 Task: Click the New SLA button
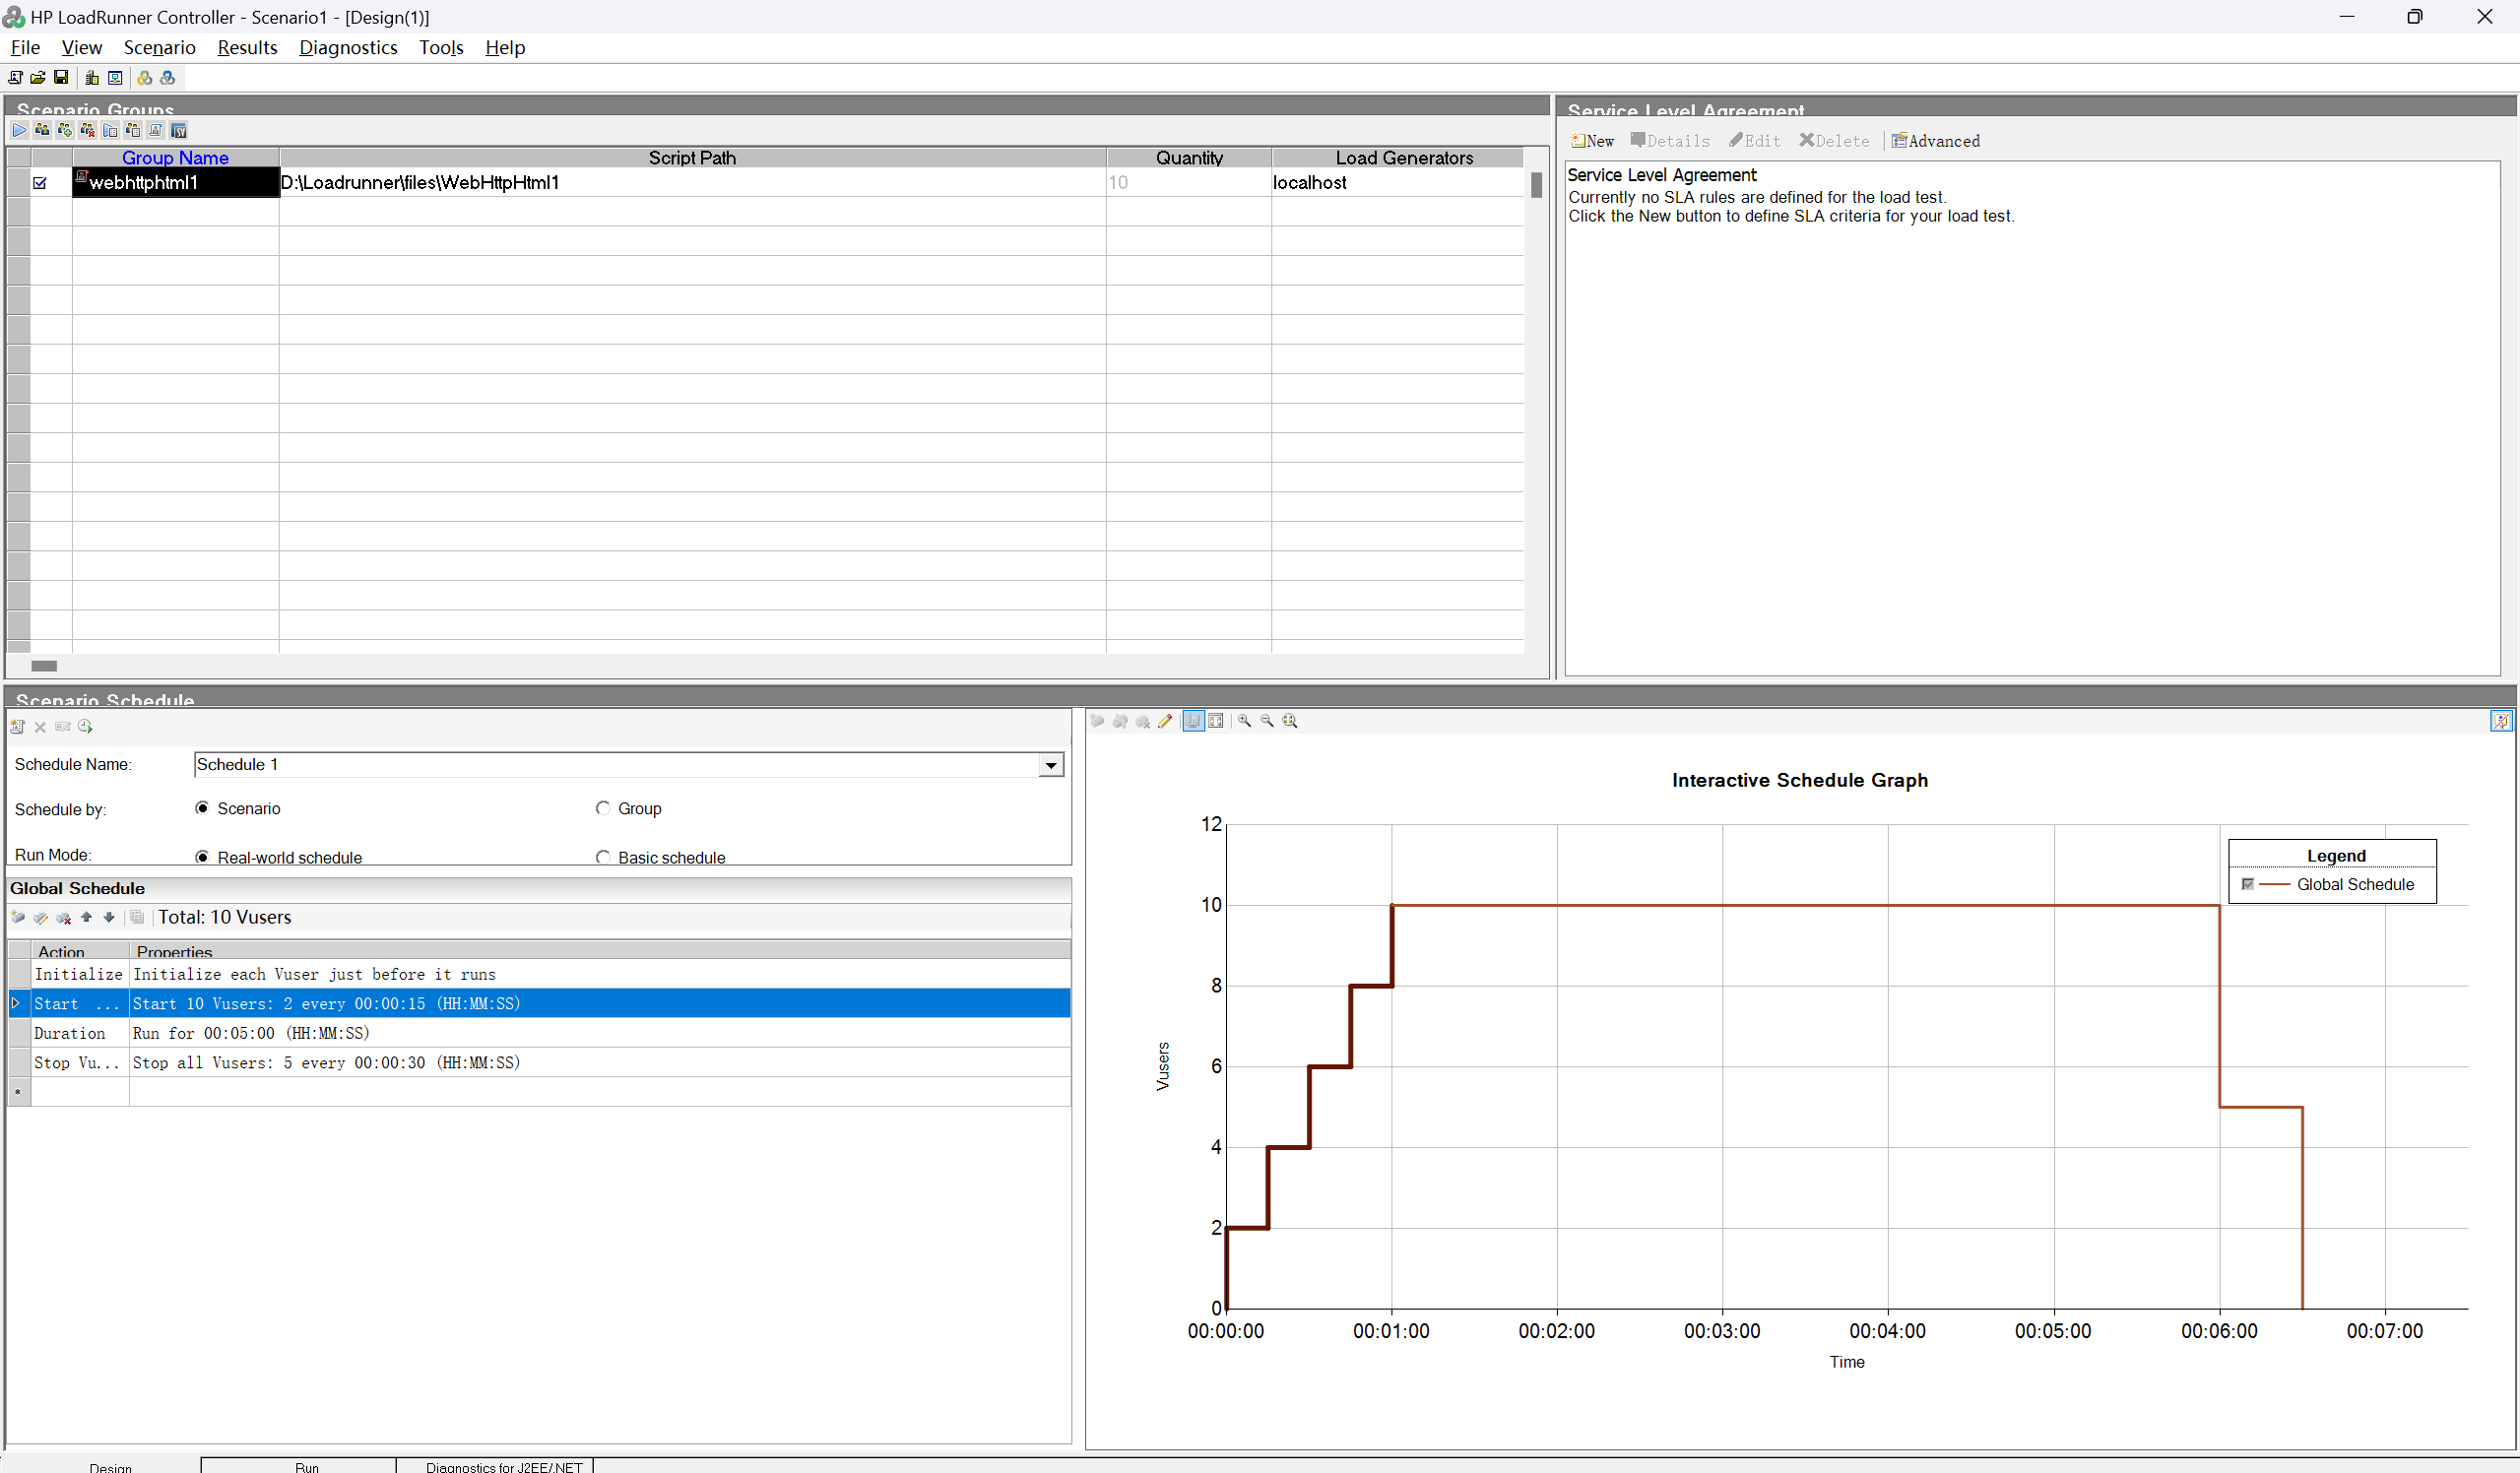coord(1592,141)
